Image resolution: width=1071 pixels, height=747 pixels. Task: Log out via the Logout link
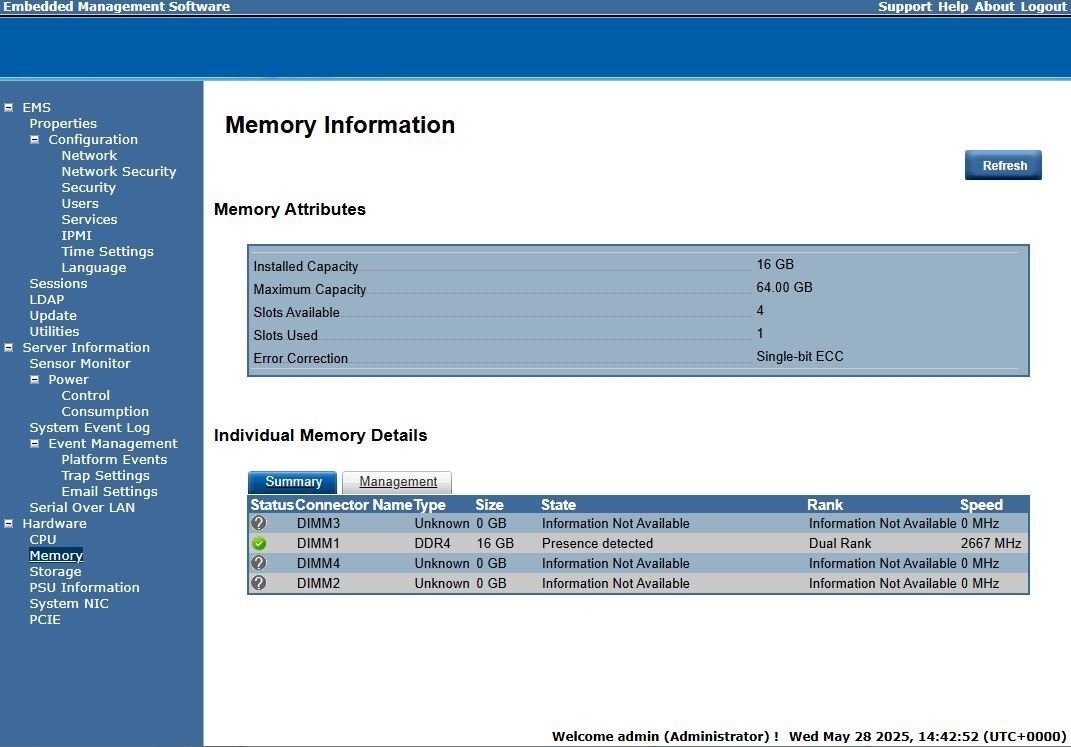[x=1043, y=7]
